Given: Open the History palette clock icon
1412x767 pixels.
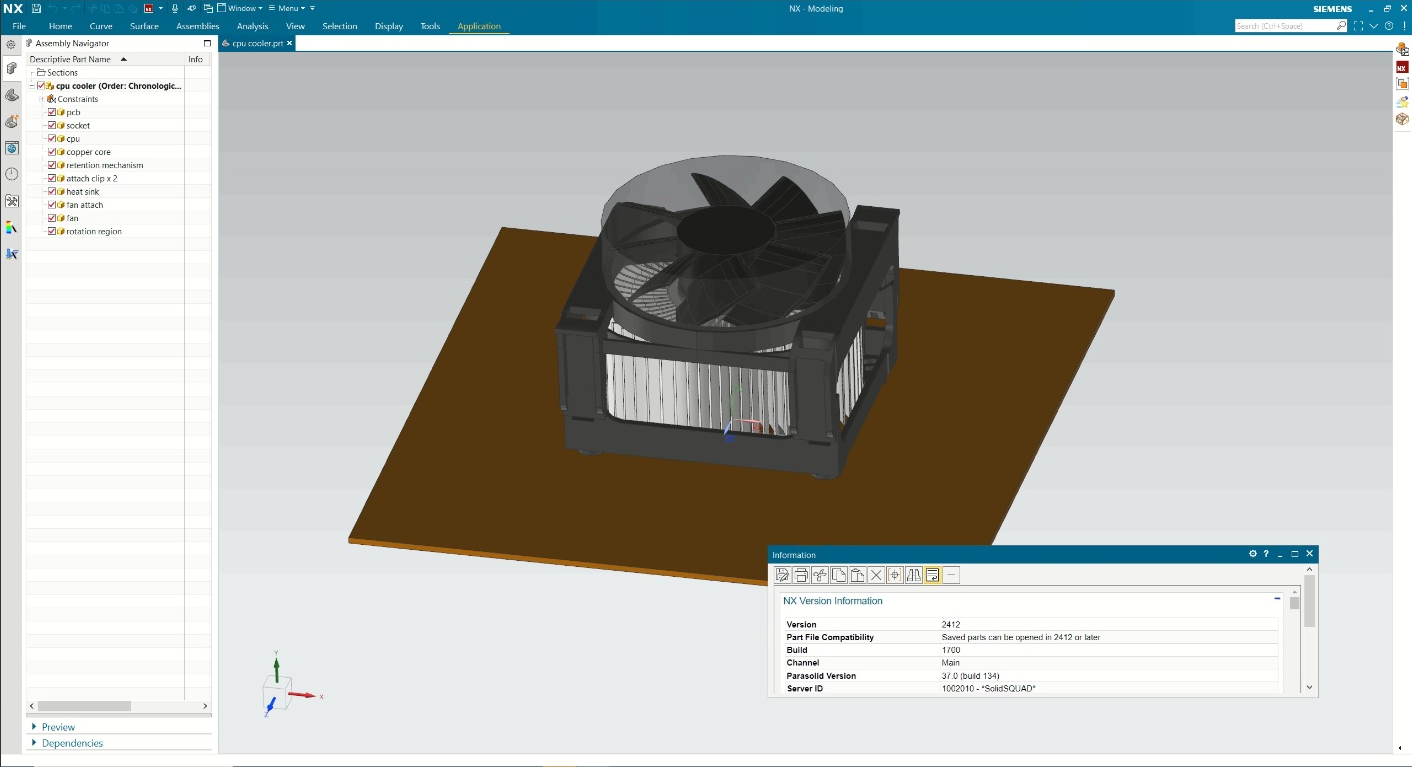Looking at the screenshot, I should coord(11,174).
